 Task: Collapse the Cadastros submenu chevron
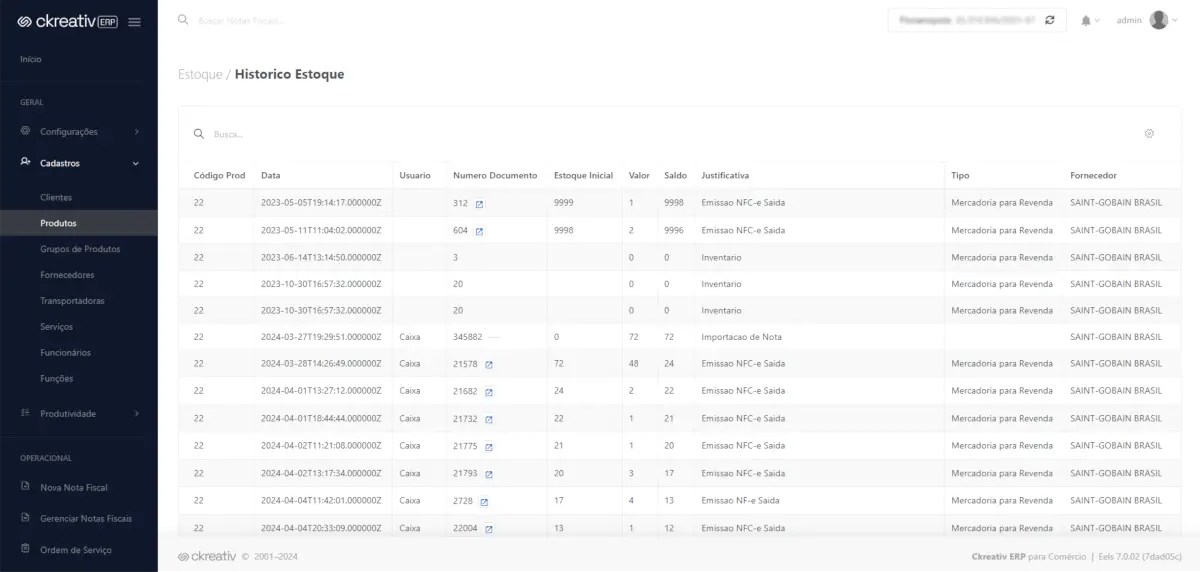click(136, 163)
